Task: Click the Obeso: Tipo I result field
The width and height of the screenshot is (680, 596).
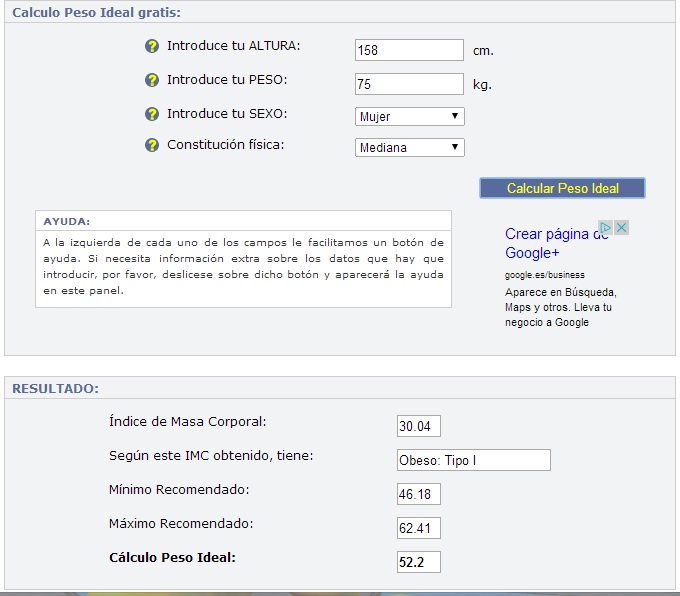Action: coord(474,460)
